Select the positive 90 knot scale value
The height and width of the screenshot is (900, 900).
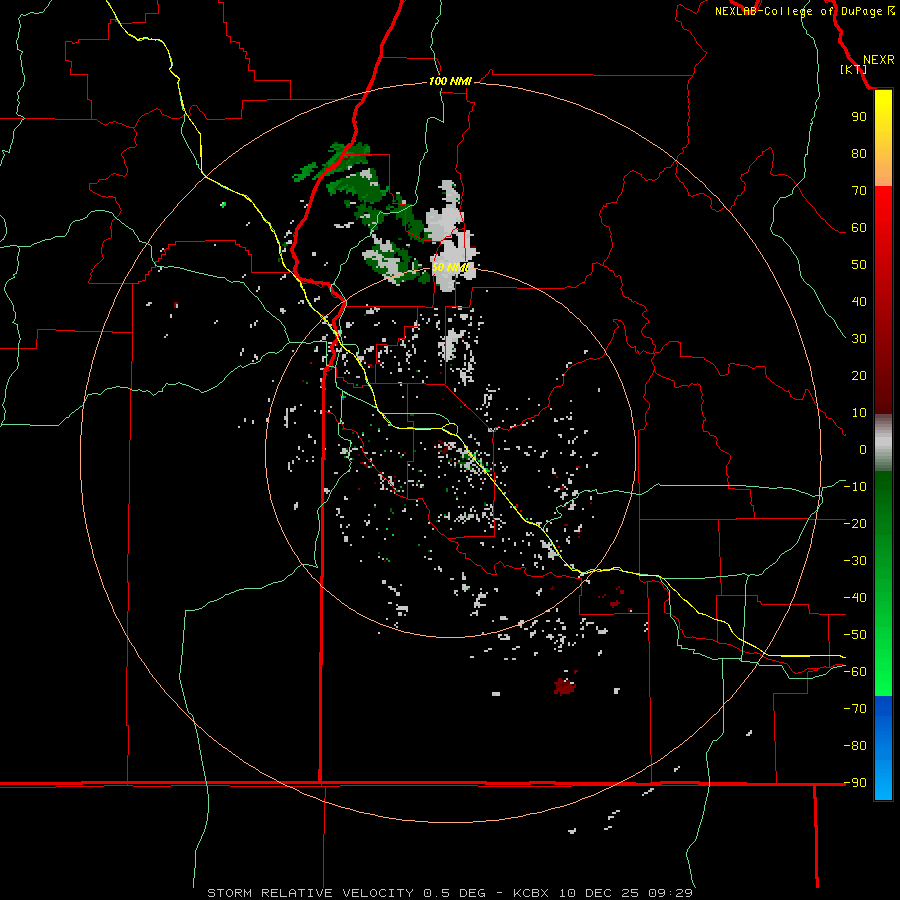[859, 117]
